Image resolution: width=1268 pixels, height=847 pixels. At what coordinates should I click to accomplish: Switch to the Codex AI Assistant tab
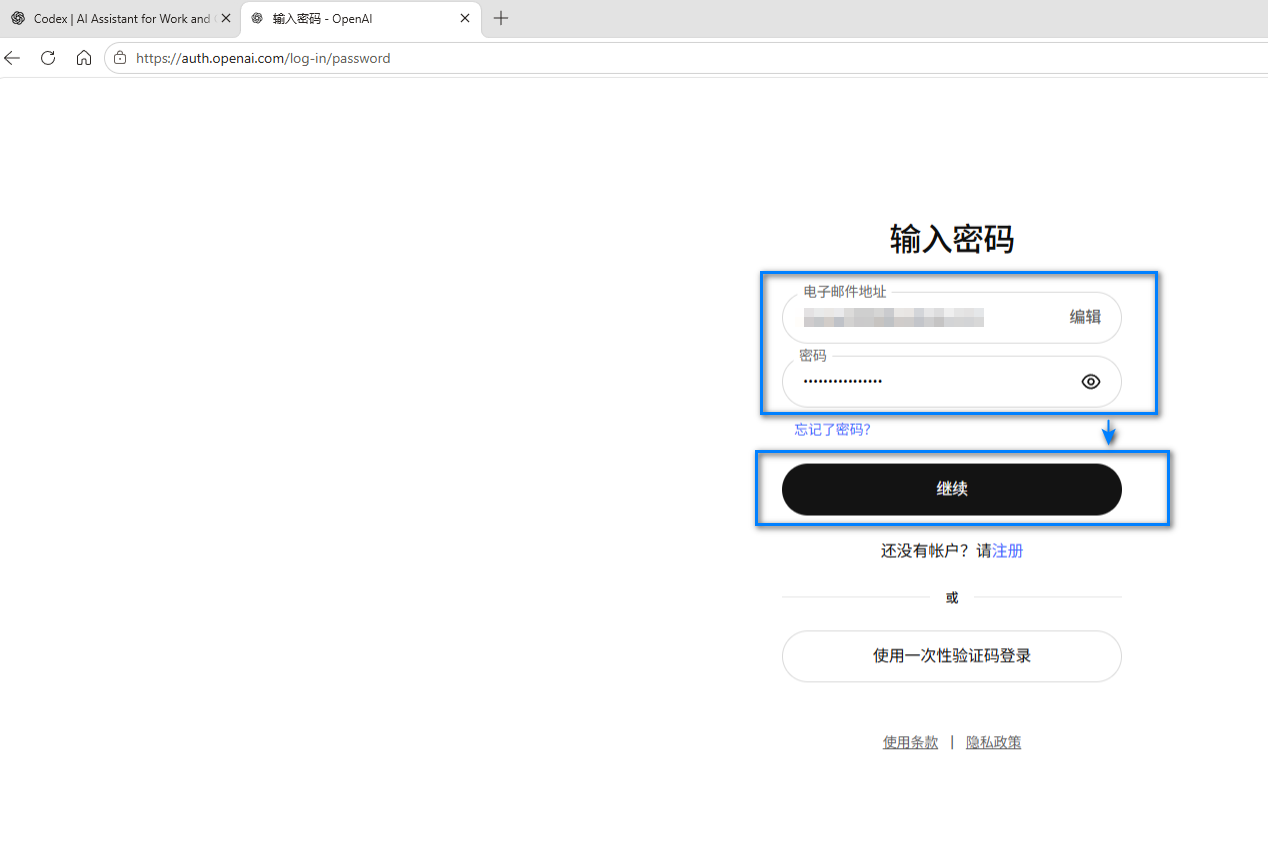121,18
